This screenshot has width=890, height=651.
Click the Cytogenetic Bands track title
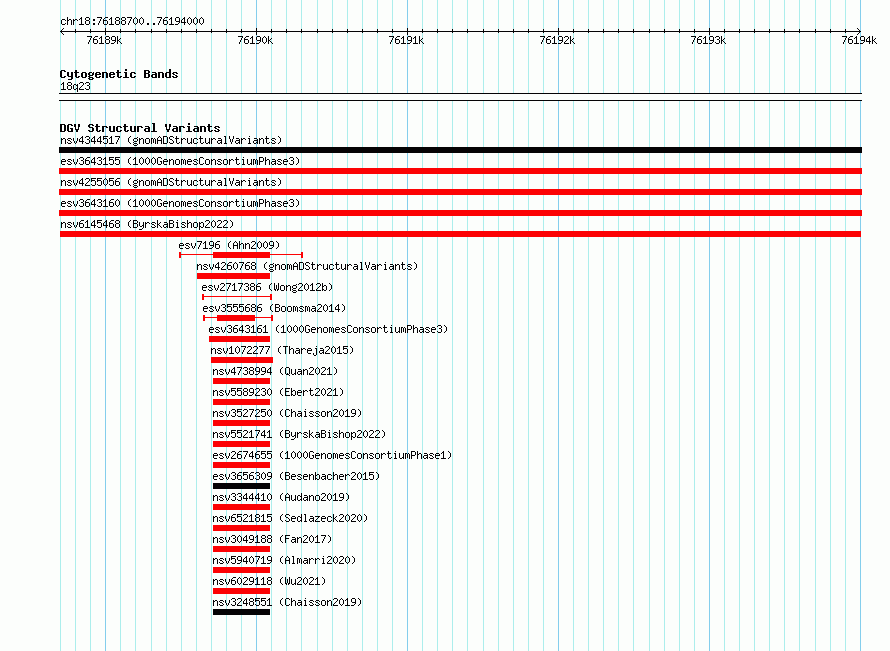coord(119,74)
